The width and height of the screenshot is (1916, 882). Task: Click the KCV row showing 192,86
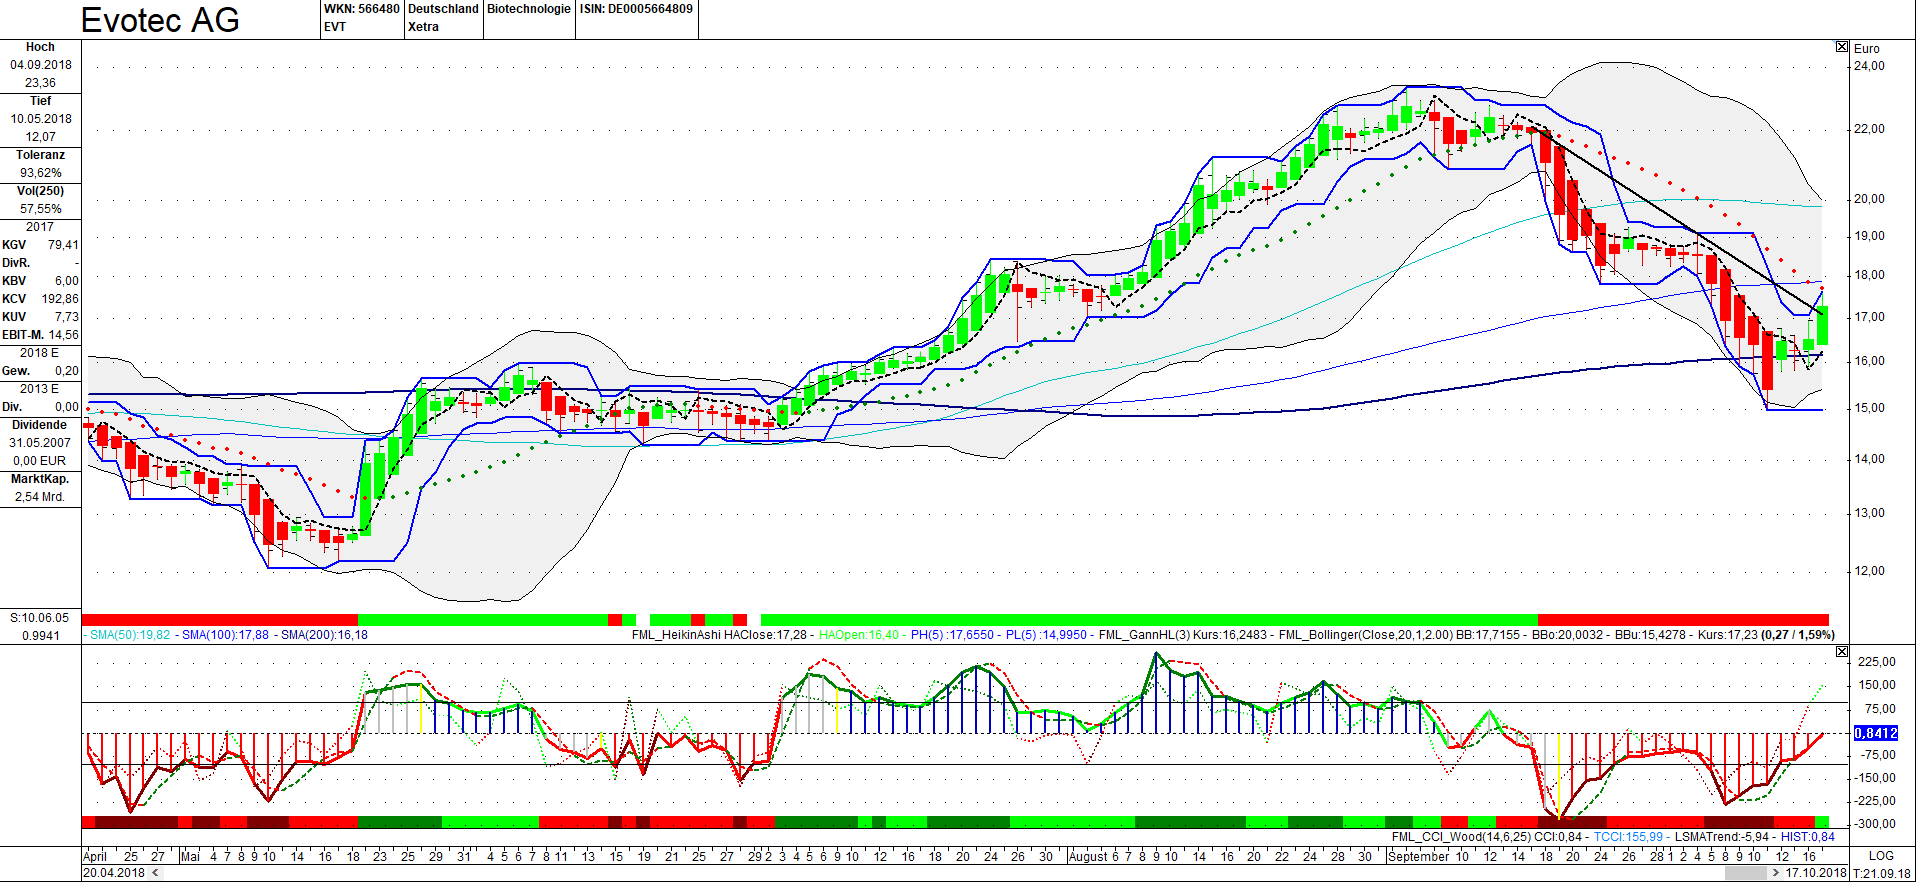(x=40, y=299)
